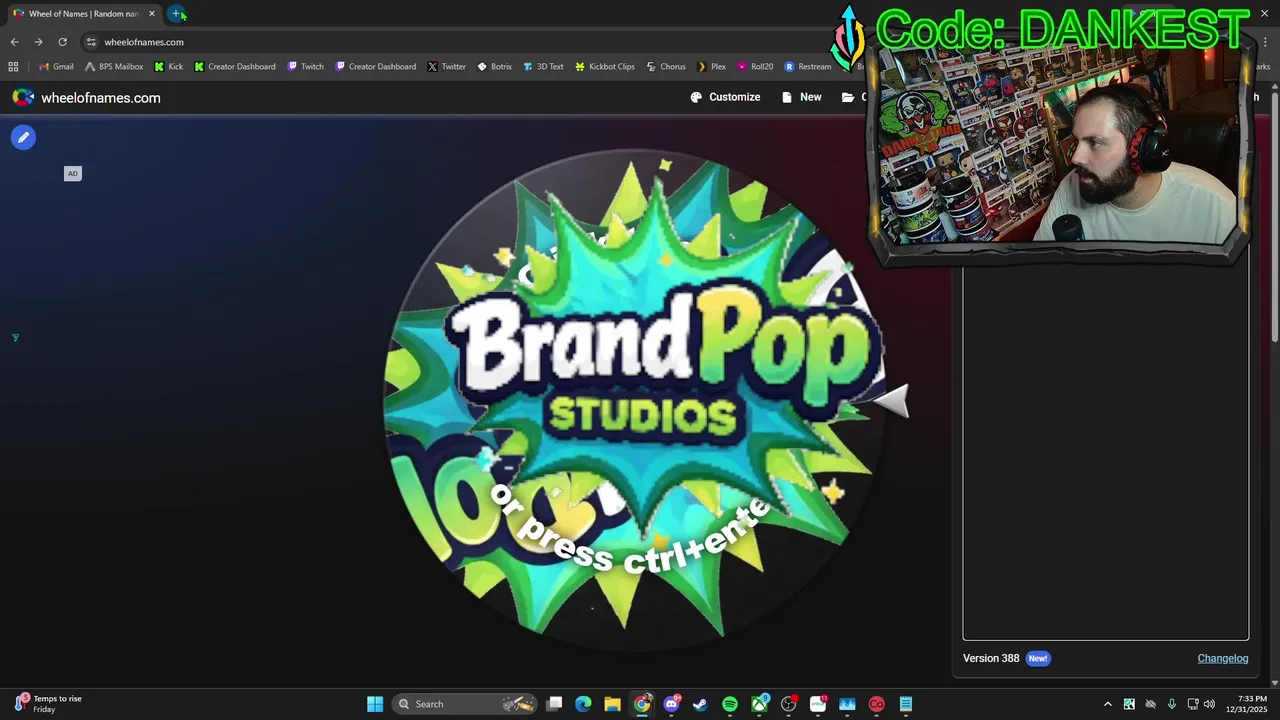Open the Customize menu with palette icon
The width and height of the screenshot is (1280, 720).
725,97
